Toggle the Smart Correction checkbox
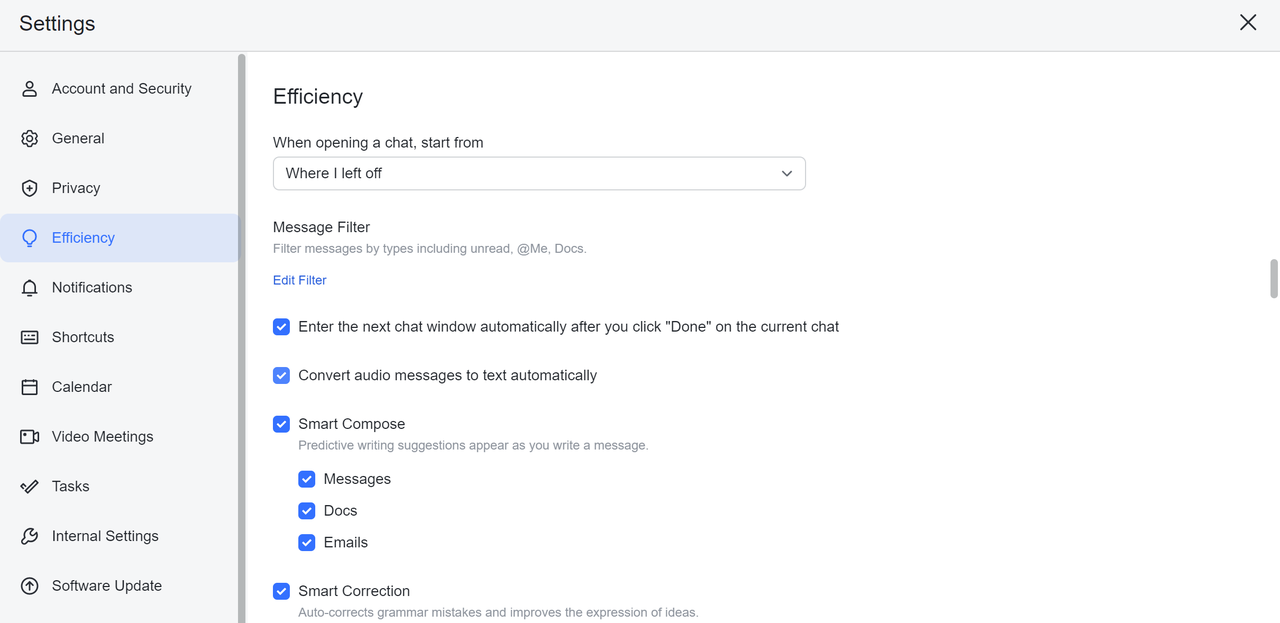1280x623 pixels. pyautogui.click(x=282, y=591)
